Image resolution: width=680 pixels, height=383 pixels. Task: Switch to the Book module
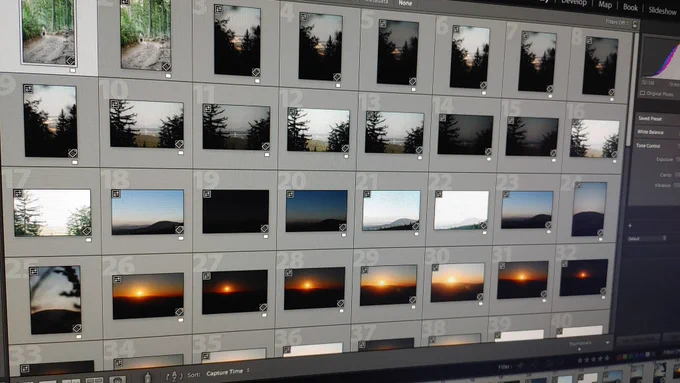click(630, 7)
